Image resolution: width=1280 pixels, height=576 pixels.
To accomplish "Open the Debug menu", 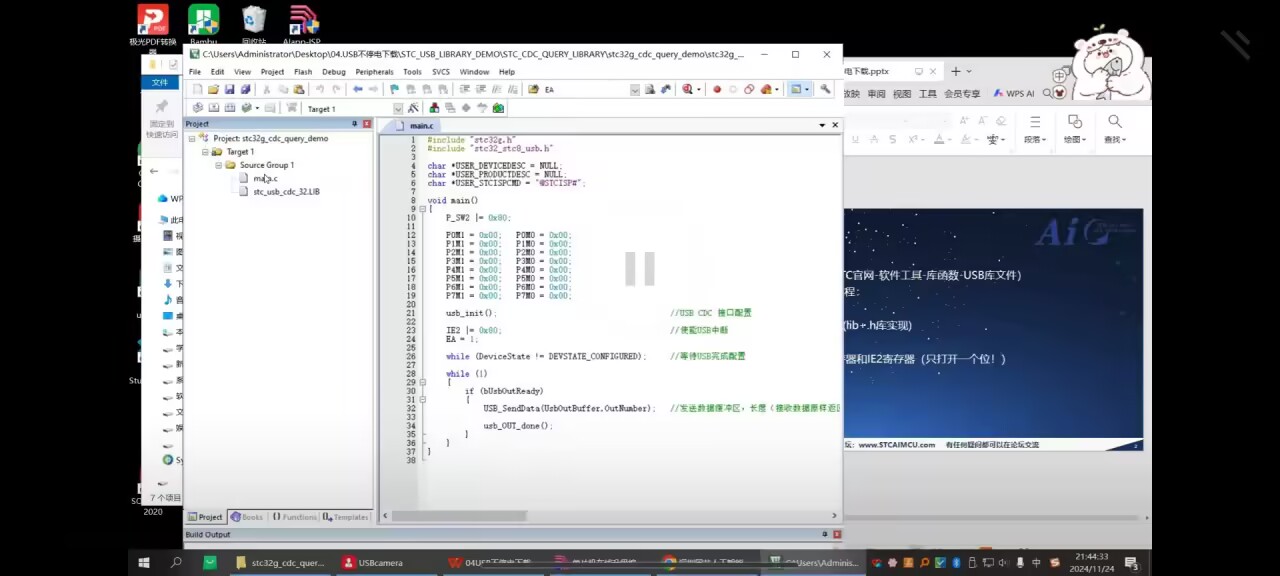I will point(334,72).
